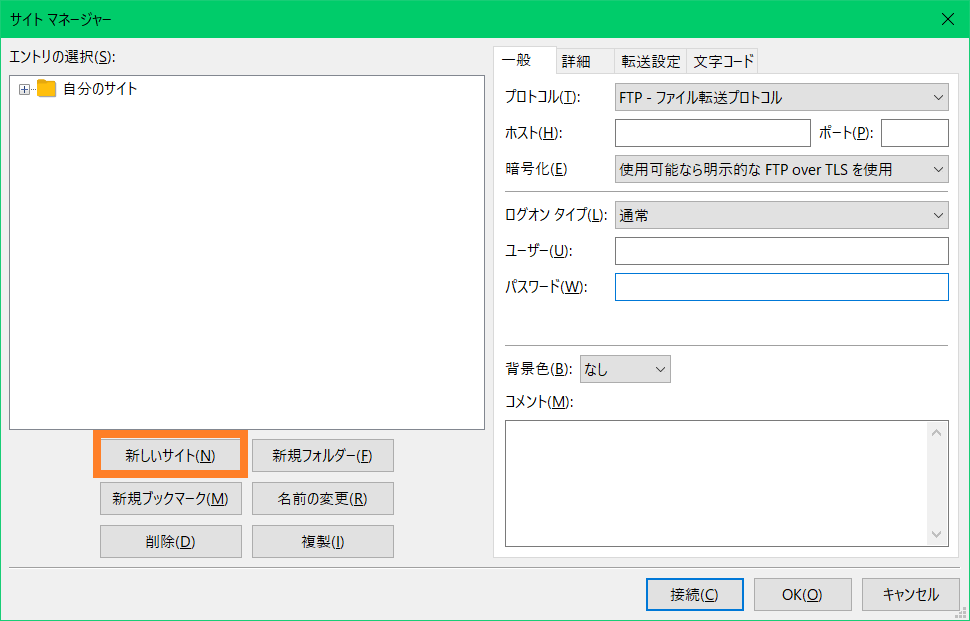Open the 暗号化 encryption dropdown

(781, 169)
